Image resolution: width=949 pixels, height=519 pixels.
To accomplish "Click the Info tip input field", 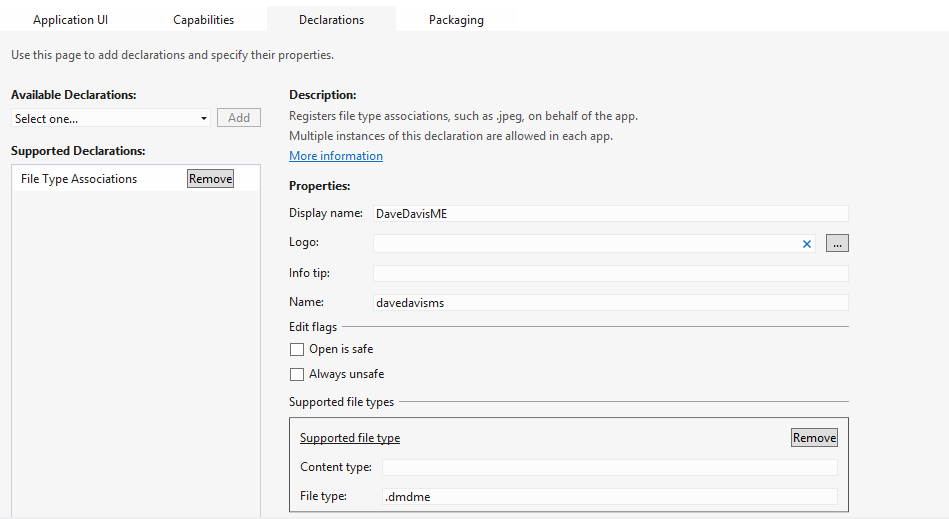I will (x=610, y=273).
